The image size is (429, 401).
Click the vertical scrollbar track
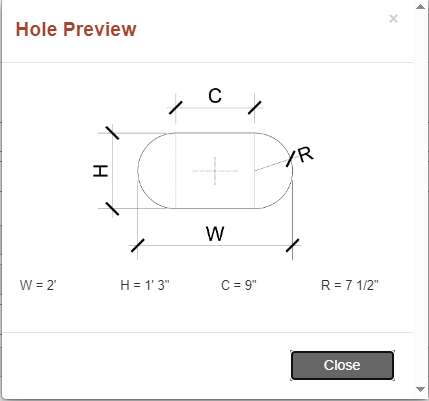pos(421,198)
